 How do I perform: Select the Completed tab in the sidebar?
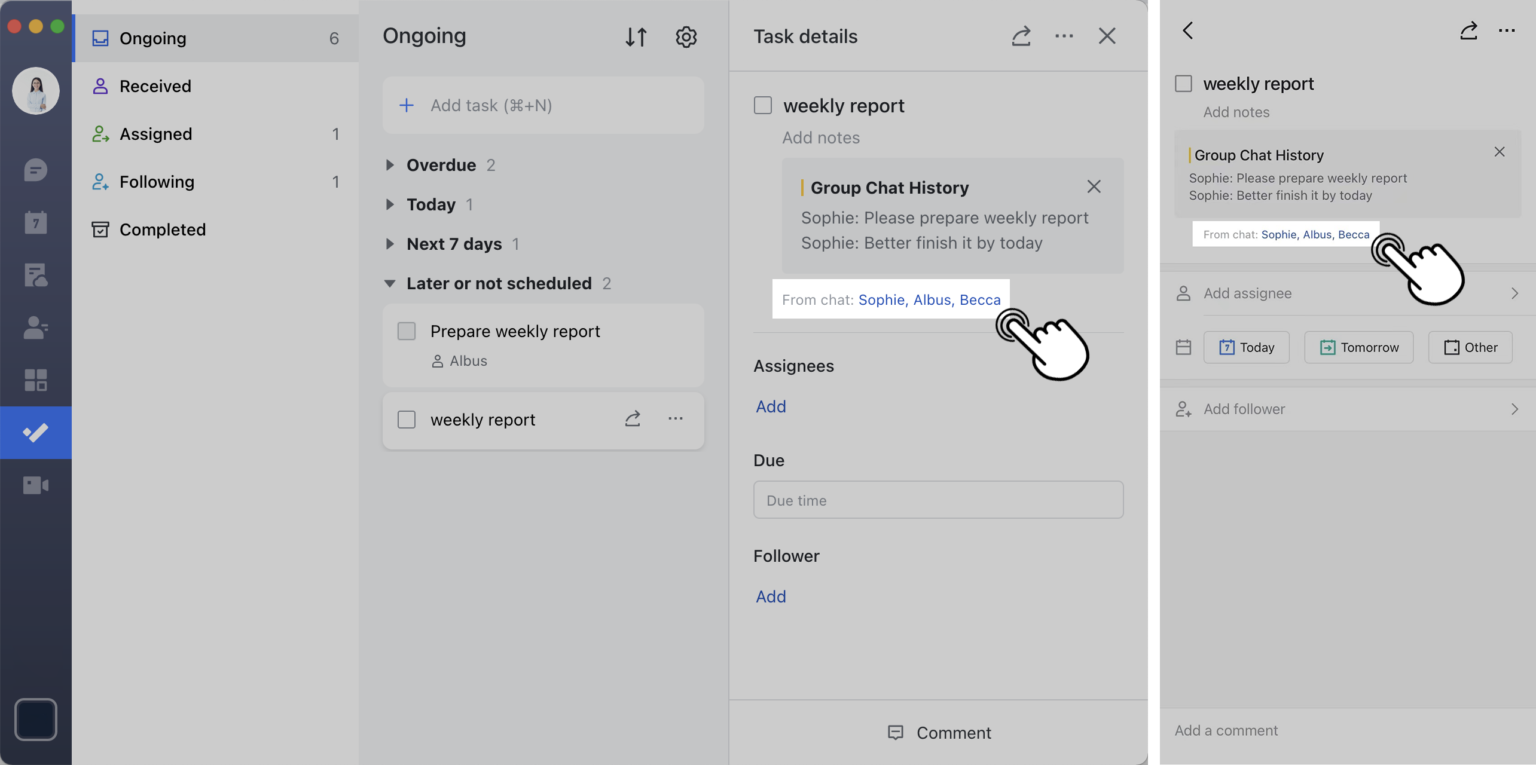160,229
